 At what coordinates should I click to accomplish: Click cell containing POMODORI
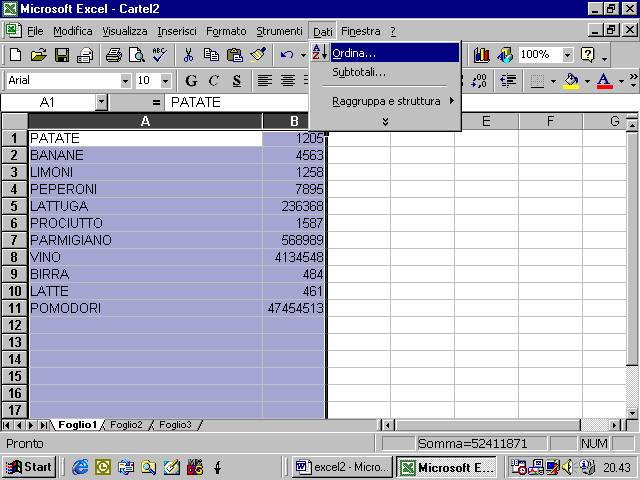pos(145,308)
